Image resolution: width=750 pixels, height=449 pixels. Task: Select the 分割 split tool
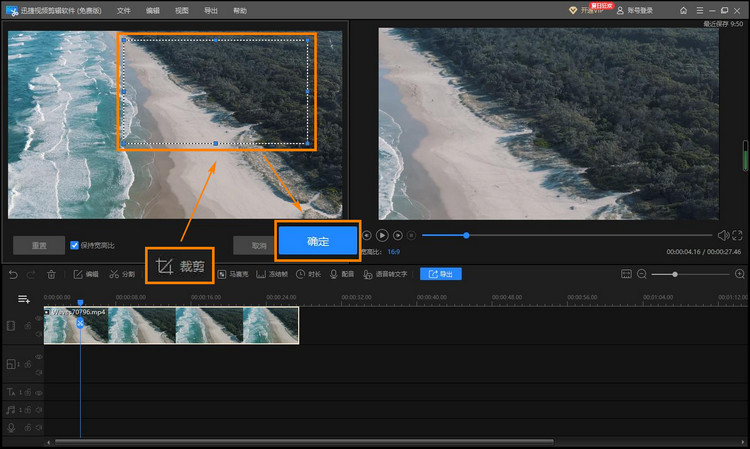[122, 274]
